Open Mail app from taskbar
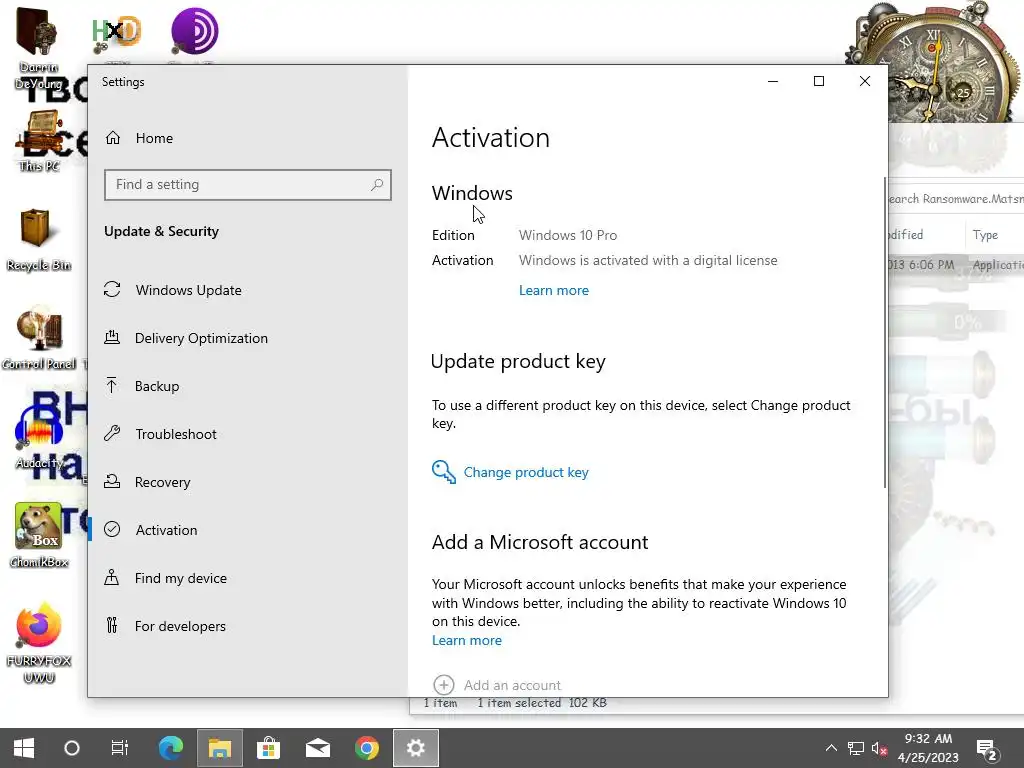Image resolution: width=1024 pixels, height=768 pixels. click(318, 748)
